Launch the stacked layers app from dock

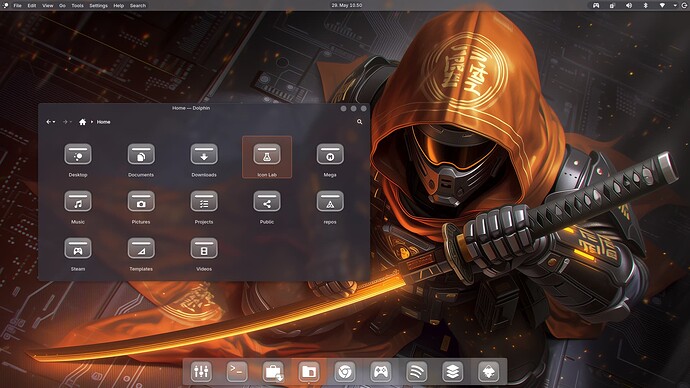point(453,372)
